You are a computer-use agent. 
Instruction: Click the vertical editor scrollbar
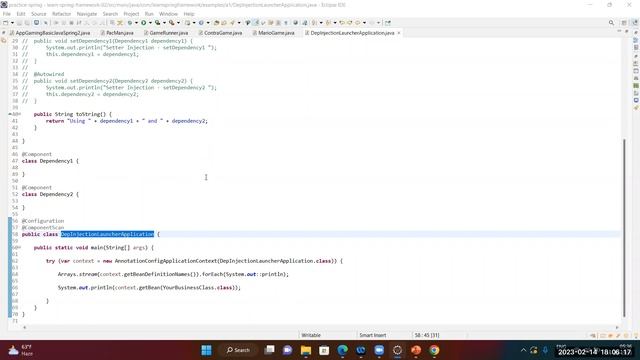[624, 228]
